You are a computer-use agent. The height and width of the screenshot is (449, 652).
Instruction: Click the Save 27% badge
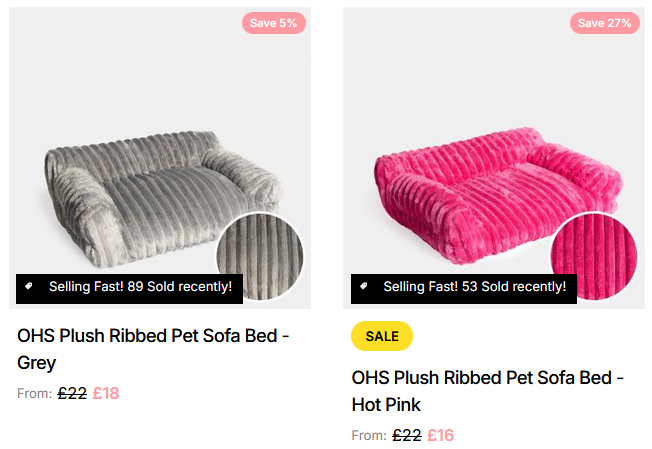pos(604,23)
